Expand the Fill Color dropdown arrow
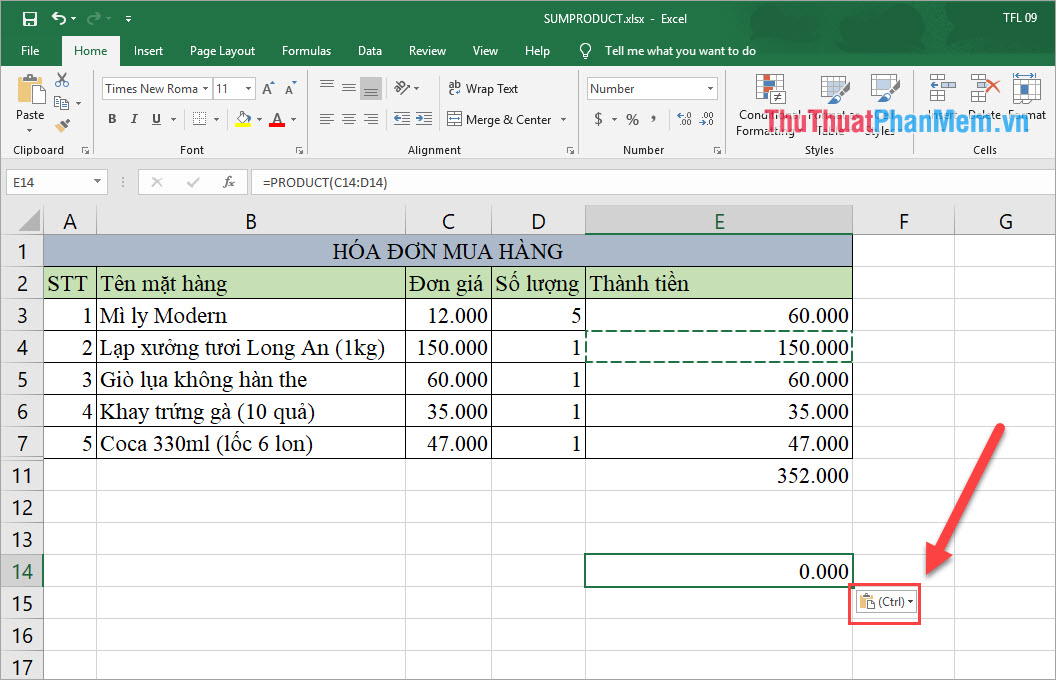1056x680 pixels. 258,118
